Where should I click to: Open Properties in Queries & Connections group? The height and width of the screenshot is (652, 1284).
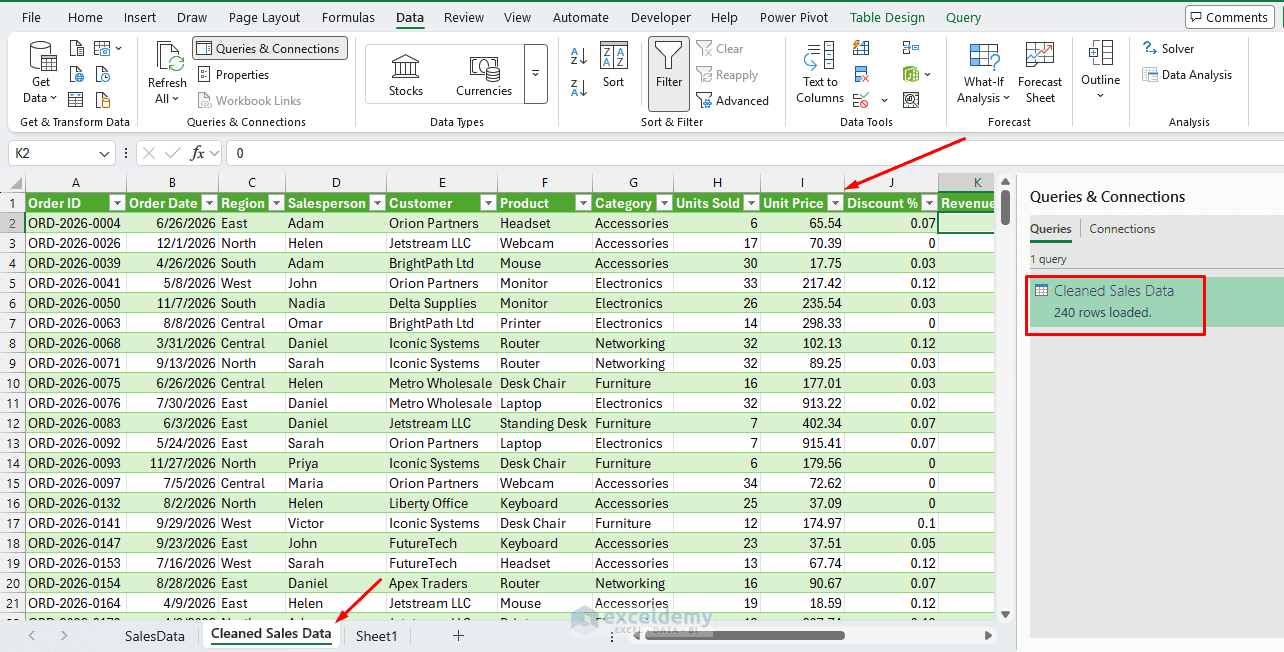coord(234,74)
